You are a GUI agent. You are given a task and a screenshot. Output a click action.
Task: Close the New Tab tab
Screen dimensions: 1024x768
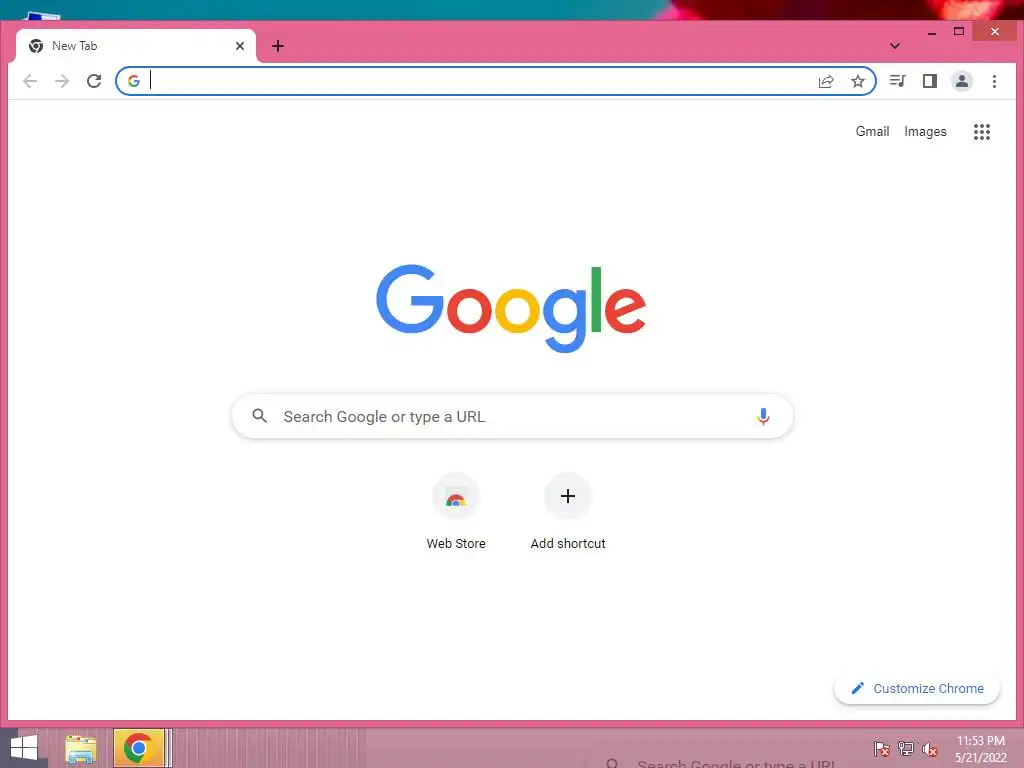[x=240, y=46]
